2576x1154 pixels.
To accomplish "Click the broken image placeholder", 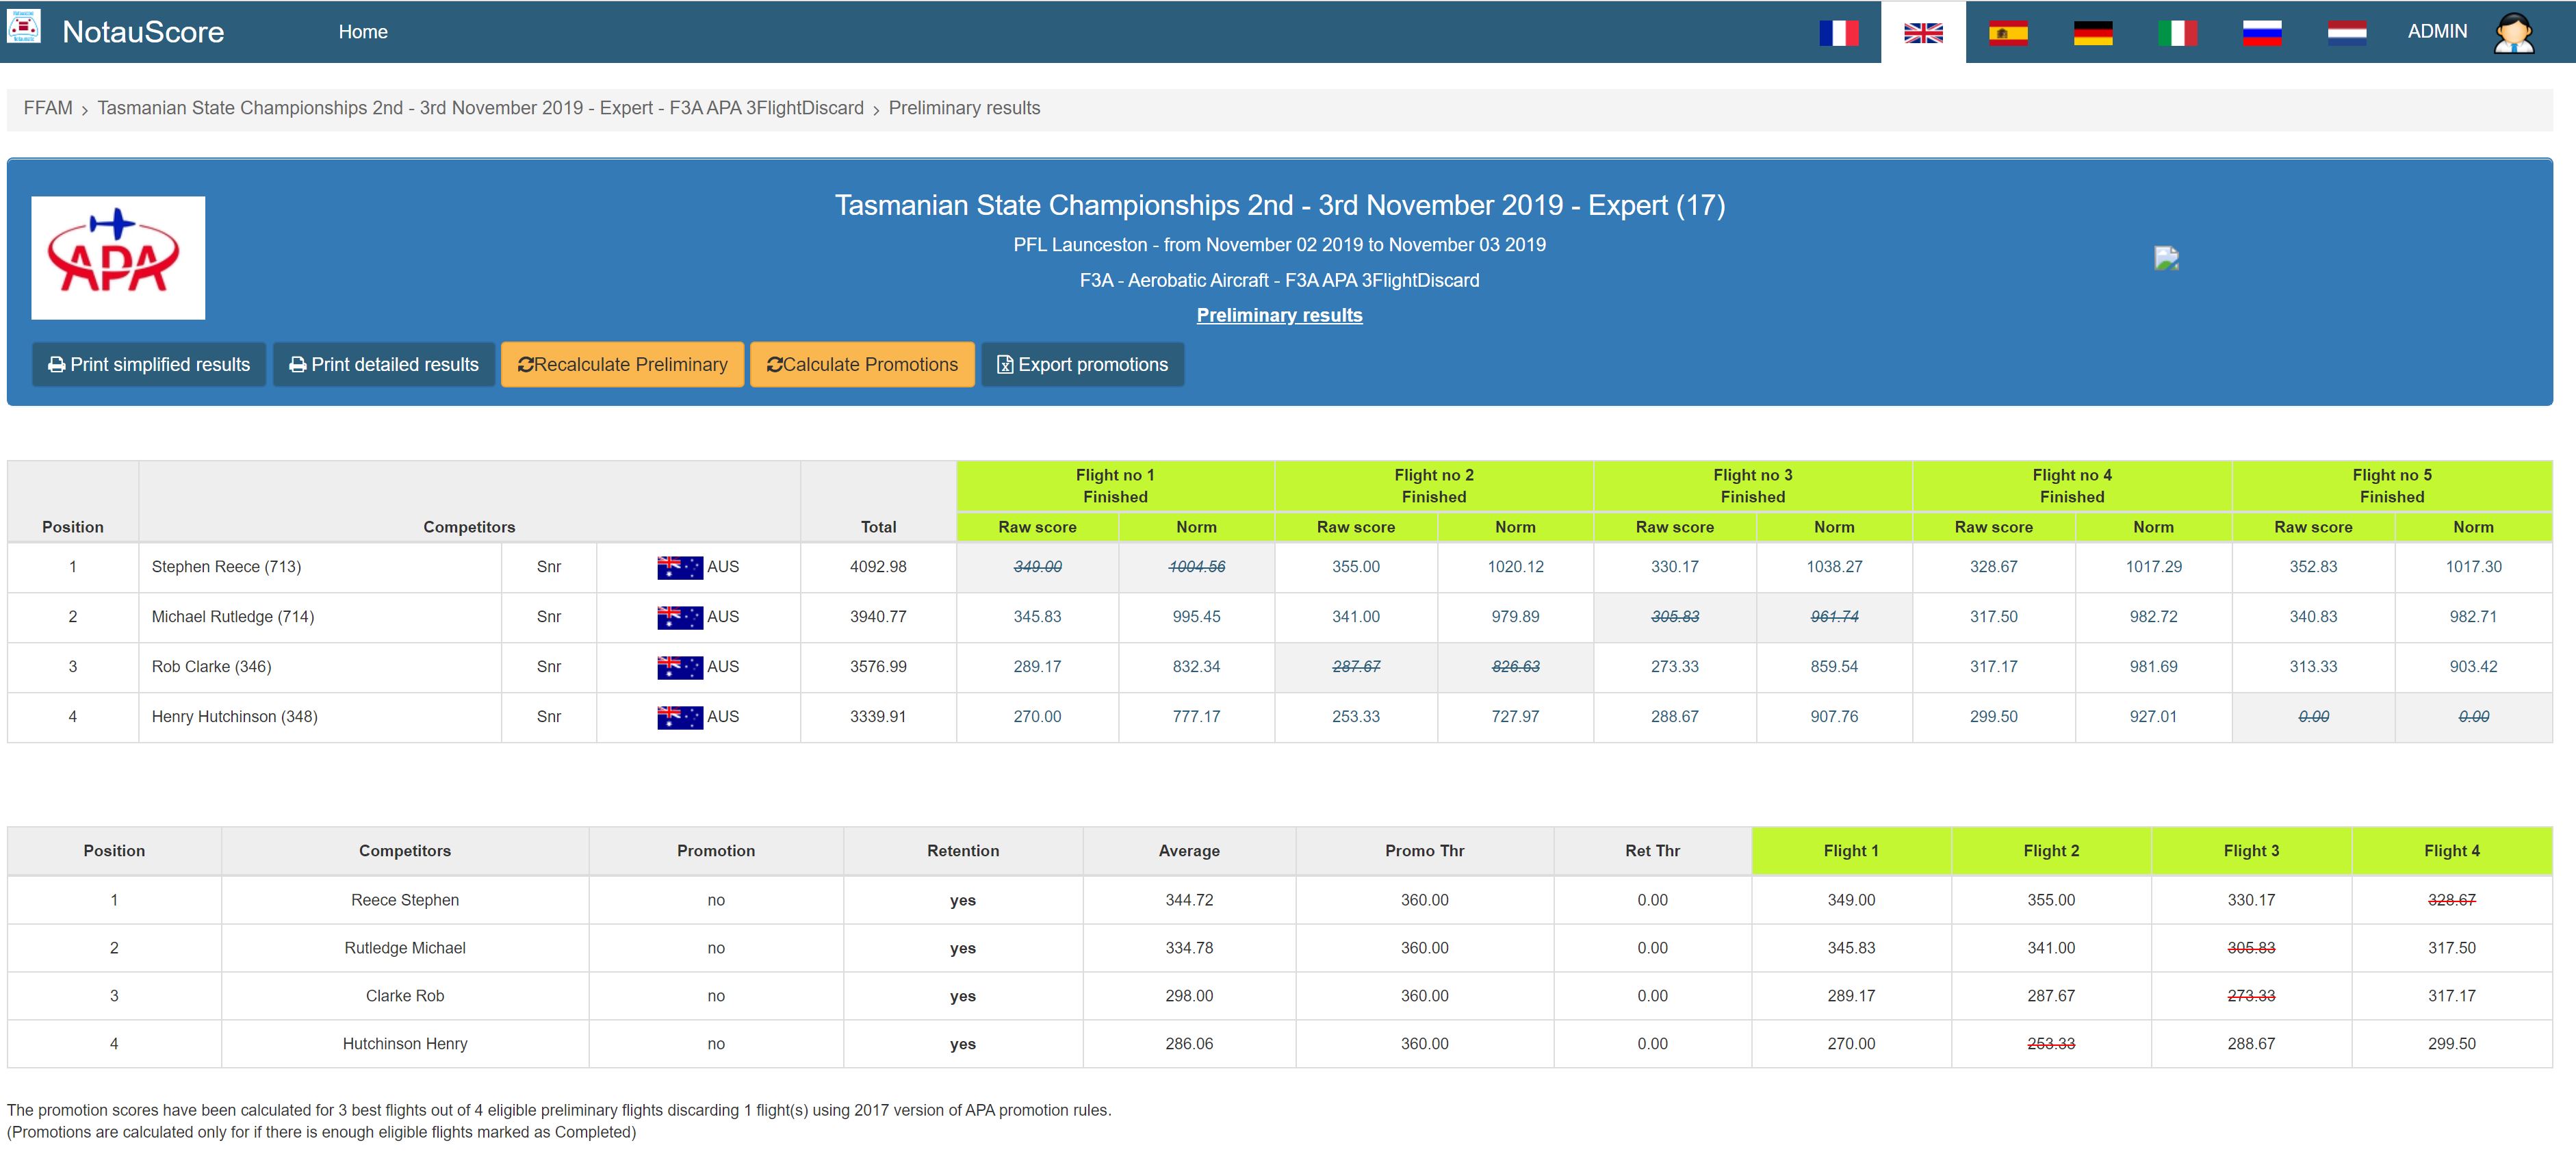I will tap(2166, 259).
